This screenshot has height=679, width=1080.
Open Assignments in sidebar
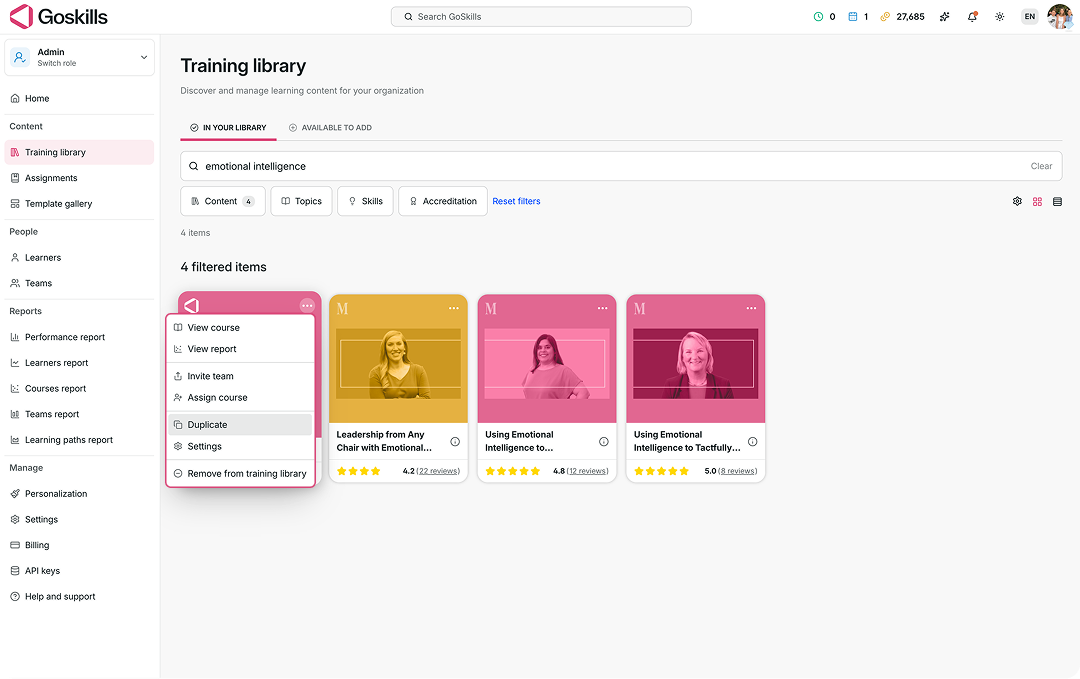coord(79,178)
